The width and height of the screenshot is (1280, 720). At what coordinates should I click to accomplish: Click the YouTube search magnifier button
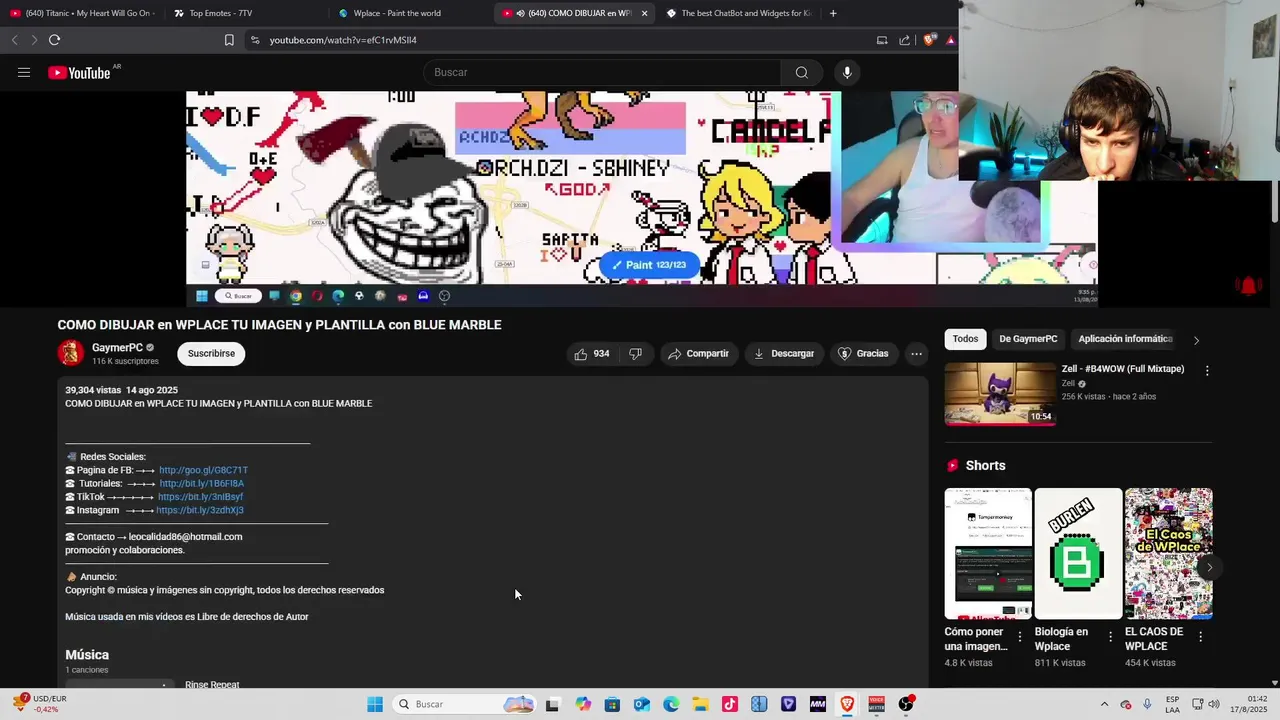click(801, 72)
